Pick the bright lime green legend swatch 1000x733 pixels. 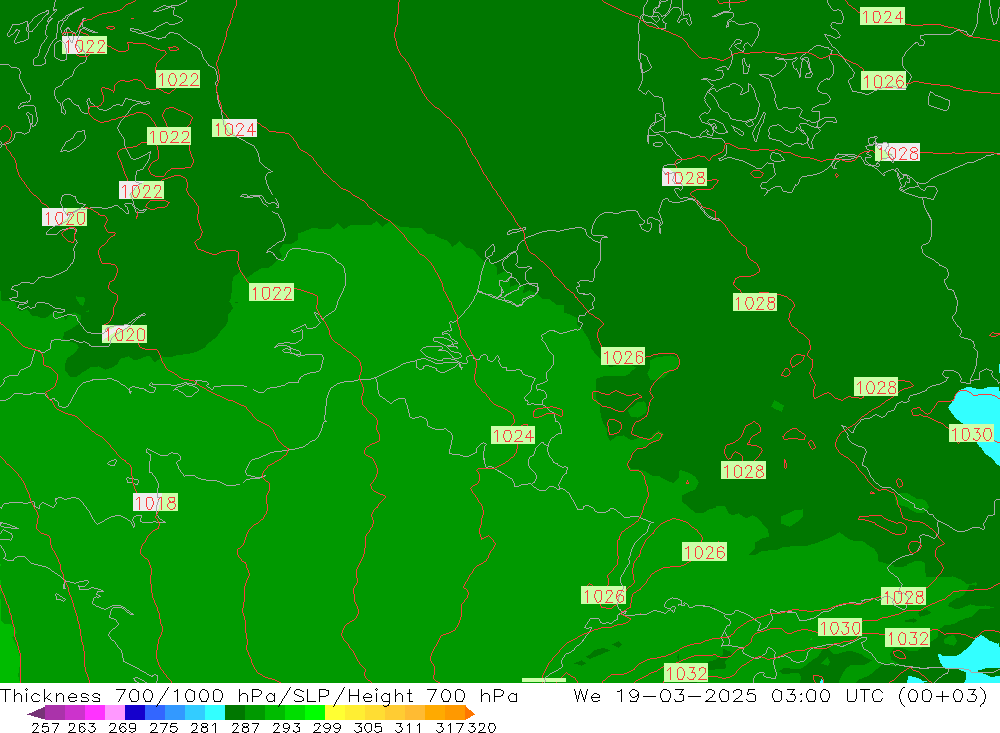point(315,713)
